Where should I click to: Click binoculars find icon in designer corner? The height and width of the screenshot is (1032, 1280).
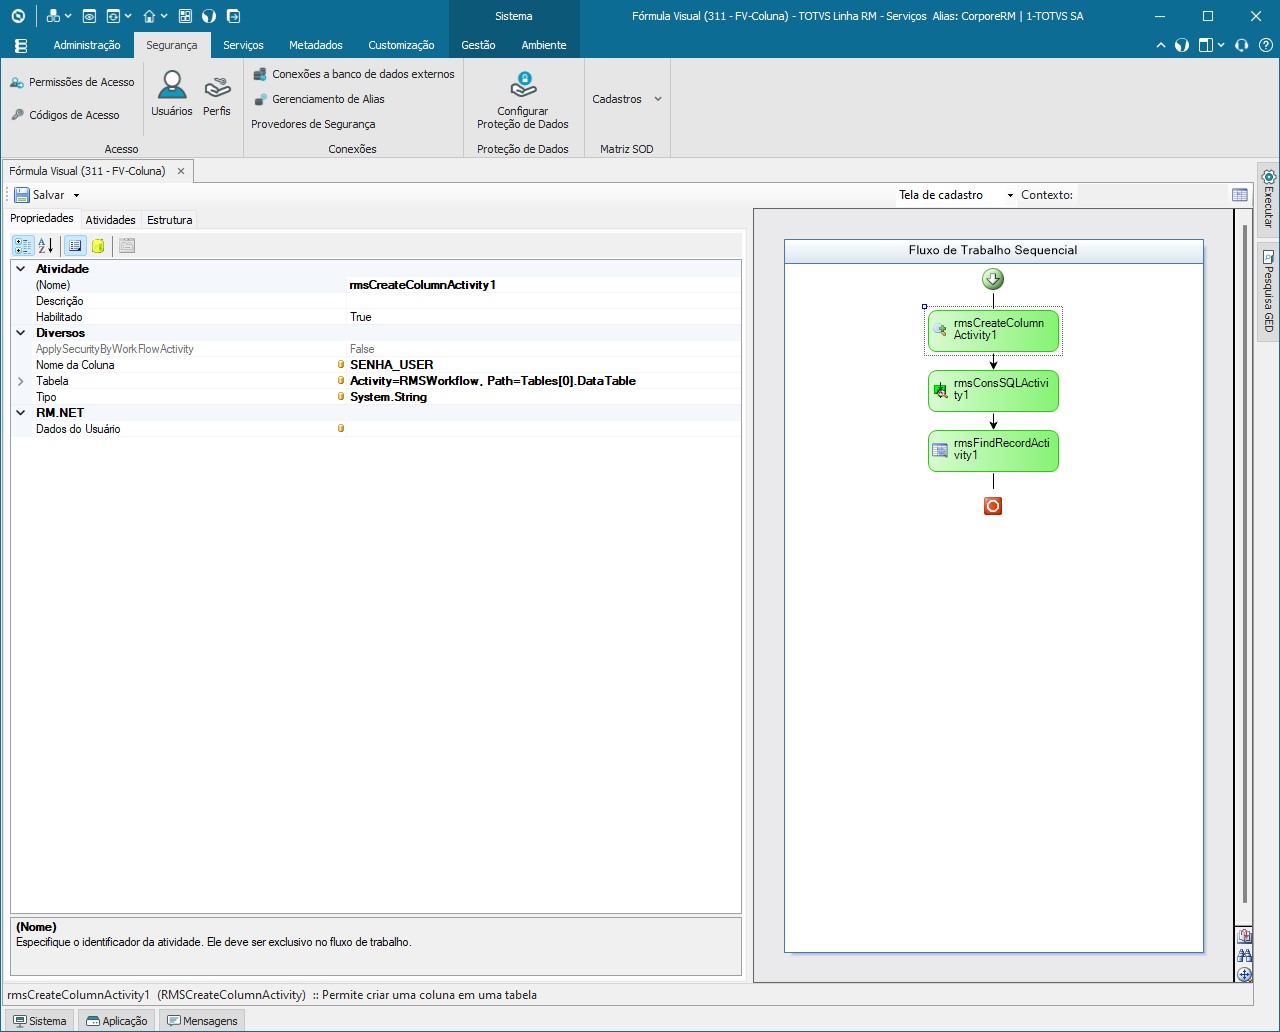click(x=1245, y=956)
